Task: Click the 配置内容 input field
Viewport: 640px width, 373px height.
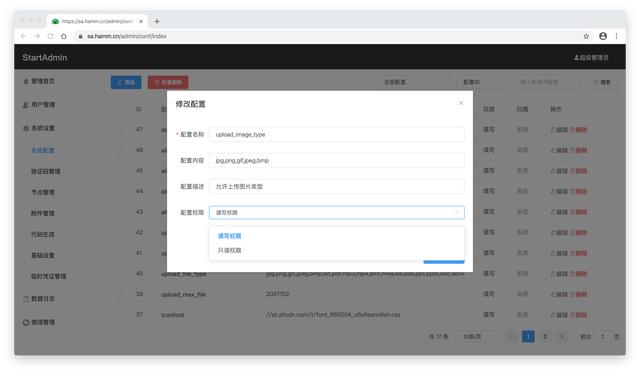Action: pos(337,160)
